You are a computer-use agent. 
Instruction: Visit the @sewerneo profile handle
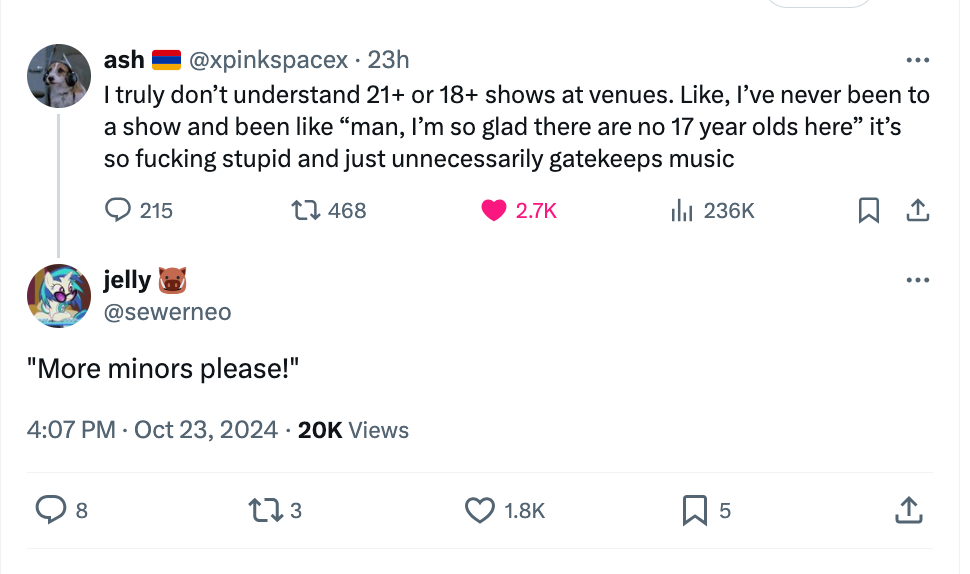(x=167, y=312)
